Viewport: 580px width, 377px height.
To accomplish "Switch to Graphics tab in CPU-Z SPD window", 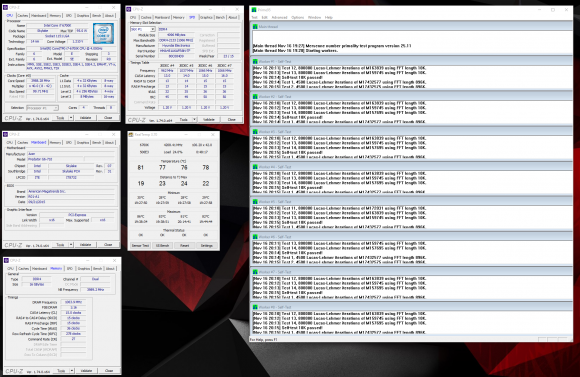I will click(206, 17).
